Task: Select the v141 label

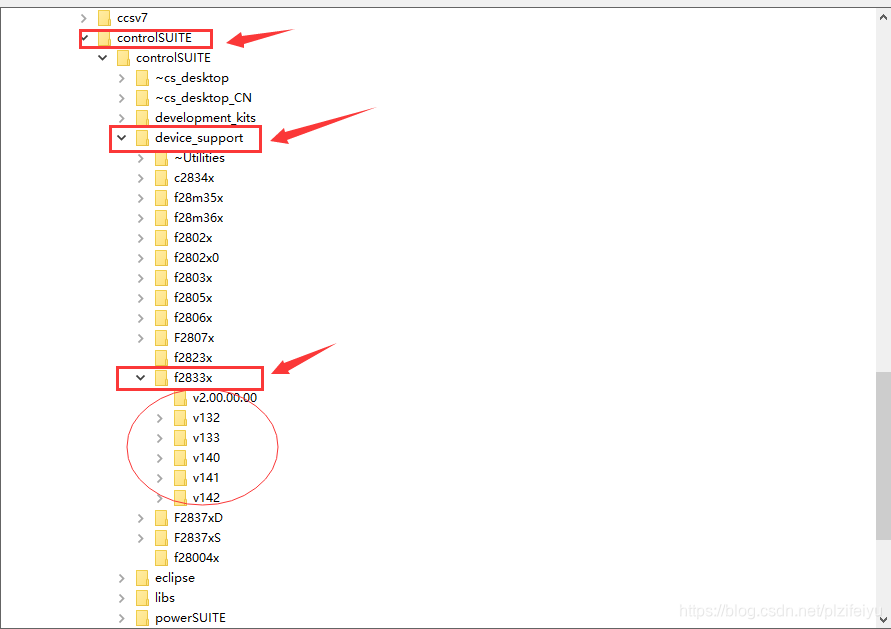Action: [x=206, y=478]
